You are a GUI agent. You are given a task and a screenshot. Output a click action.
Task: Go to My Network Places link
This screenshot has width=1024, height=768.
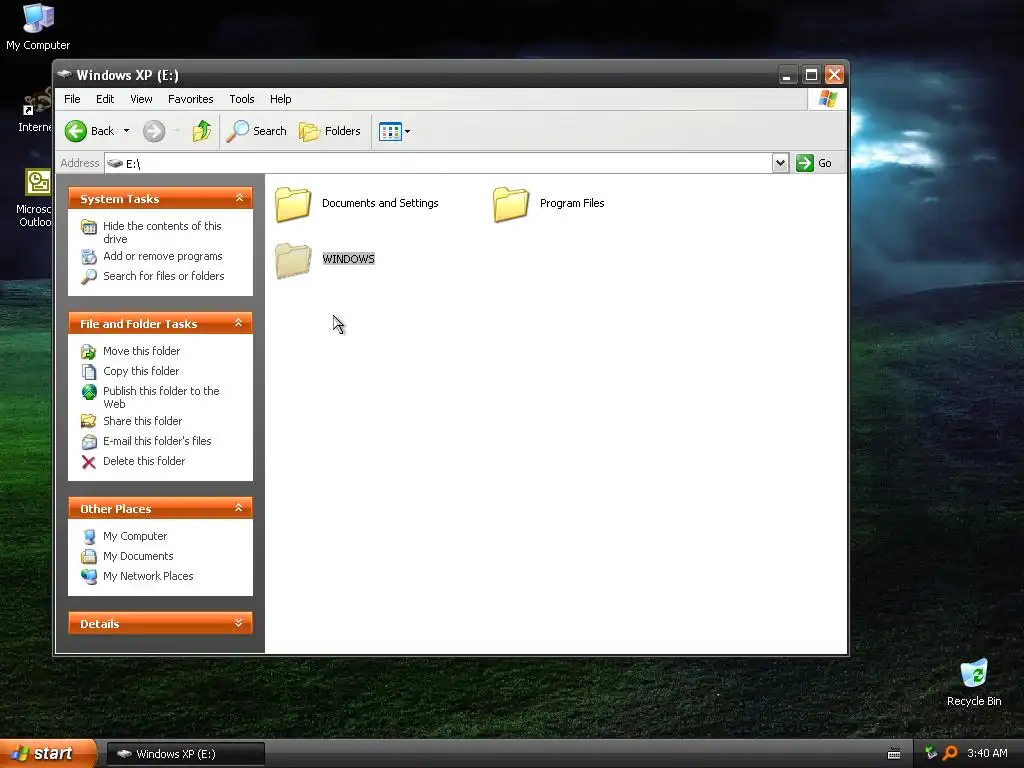coord(148,576)
